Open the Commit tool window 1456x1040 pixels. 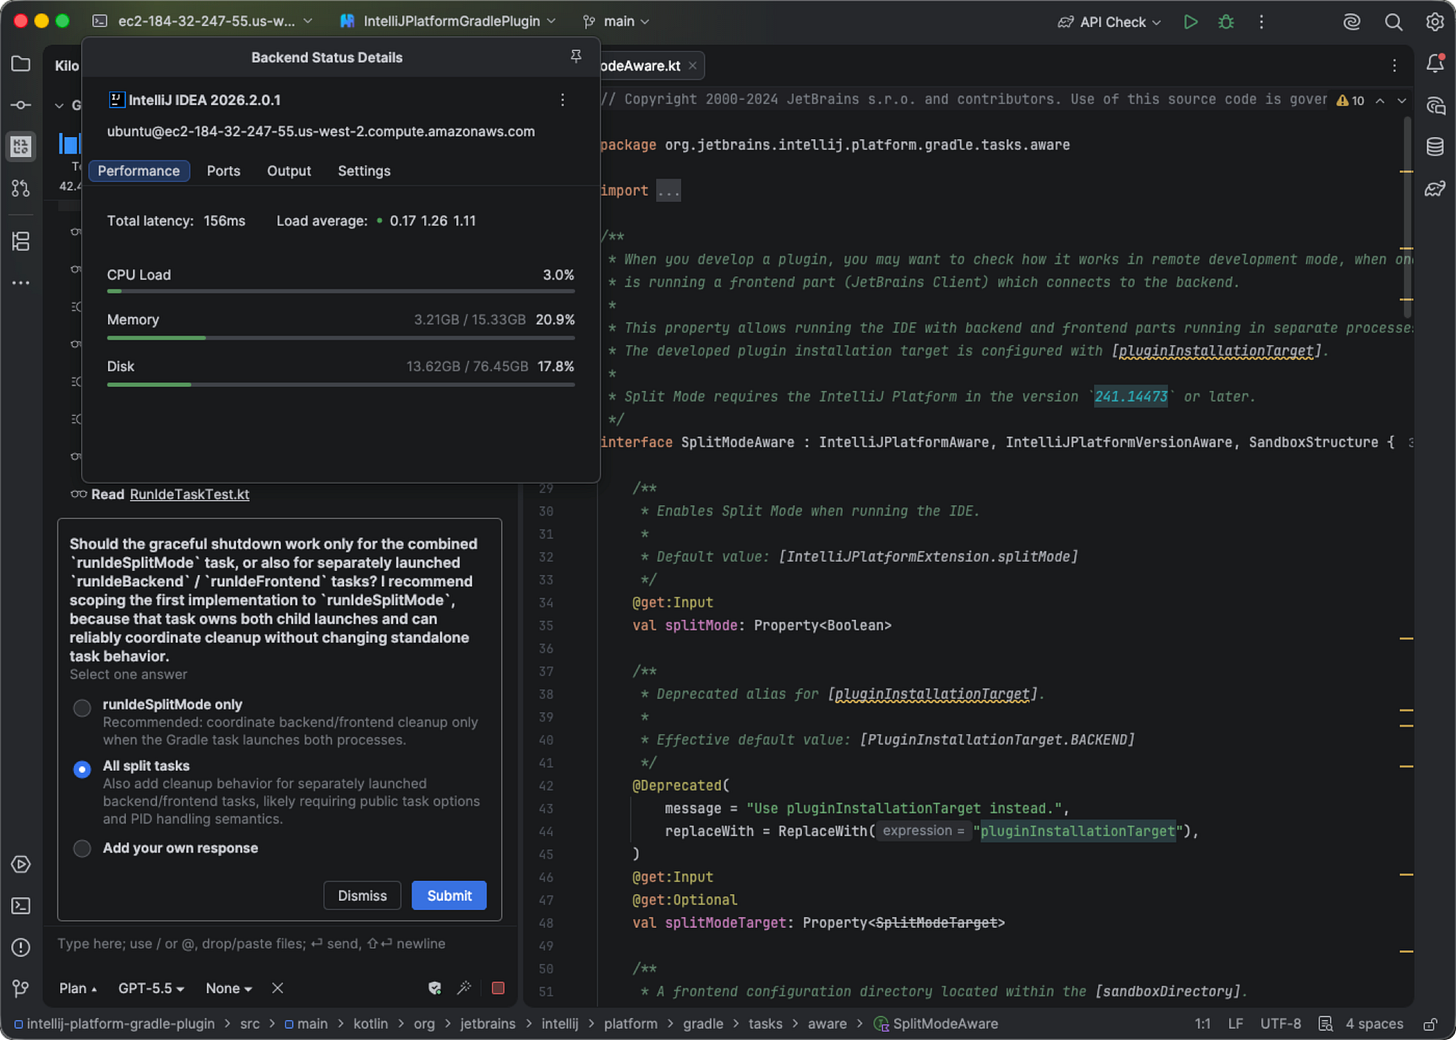[x=20, y=105]
